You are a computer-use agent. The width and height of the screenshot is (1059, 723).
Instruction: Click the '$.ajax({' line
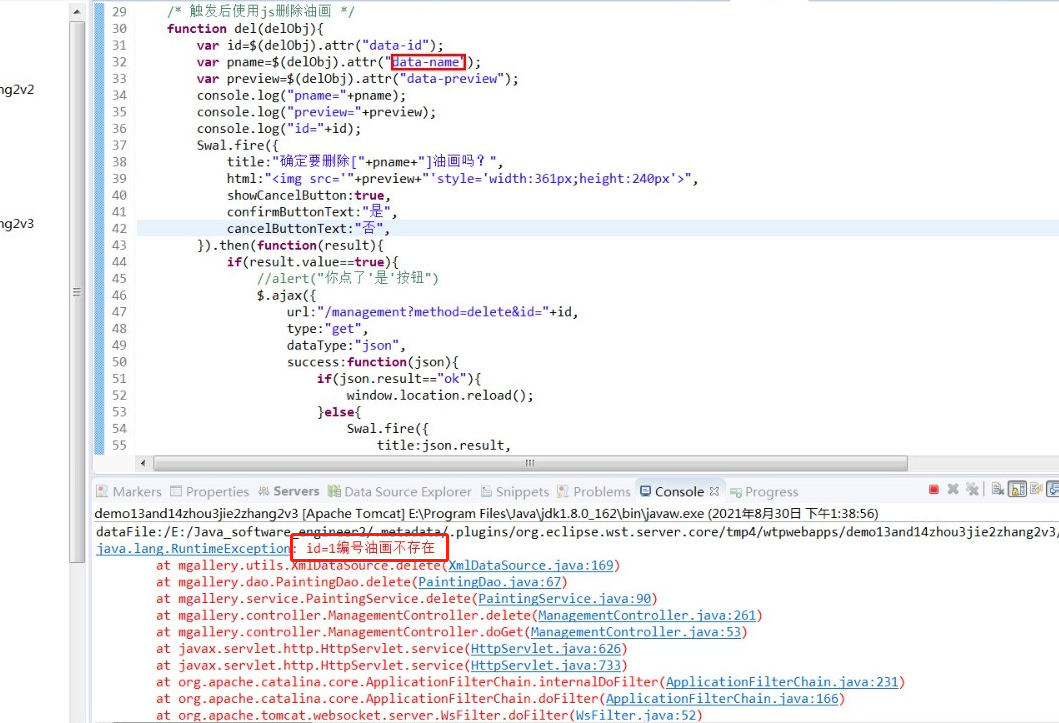286,295
